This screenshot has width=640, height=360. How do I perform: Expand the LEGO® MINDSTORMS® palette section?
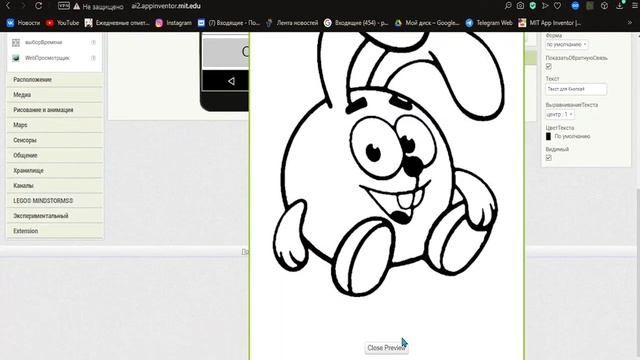(55, 200)
